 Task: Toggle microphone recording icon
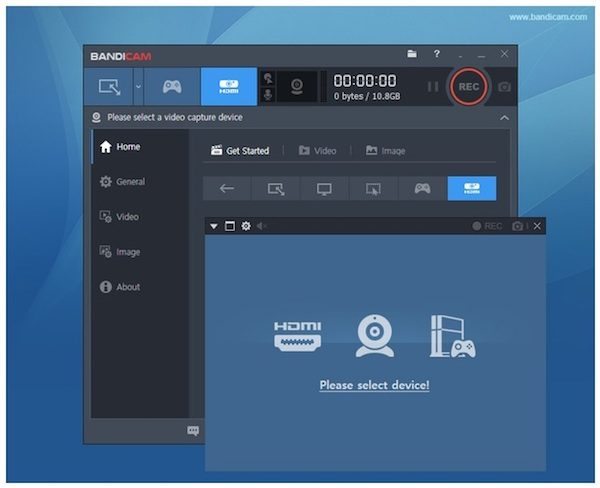268,95
